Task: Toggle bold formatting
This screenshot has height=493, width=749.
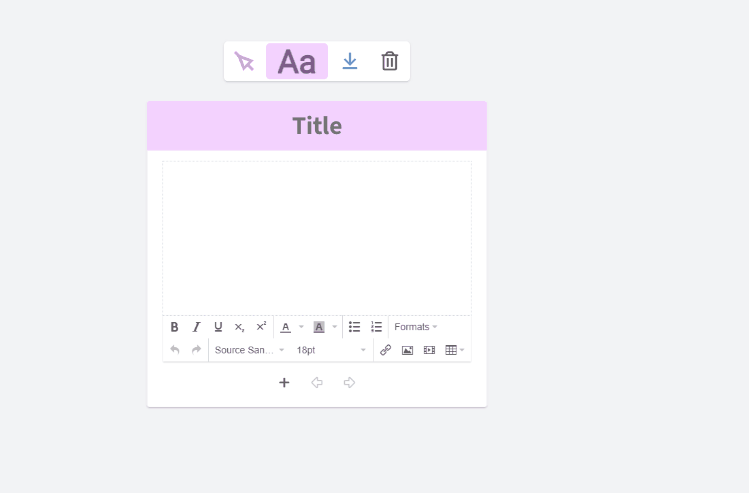Action: click(x=174, y=327)
